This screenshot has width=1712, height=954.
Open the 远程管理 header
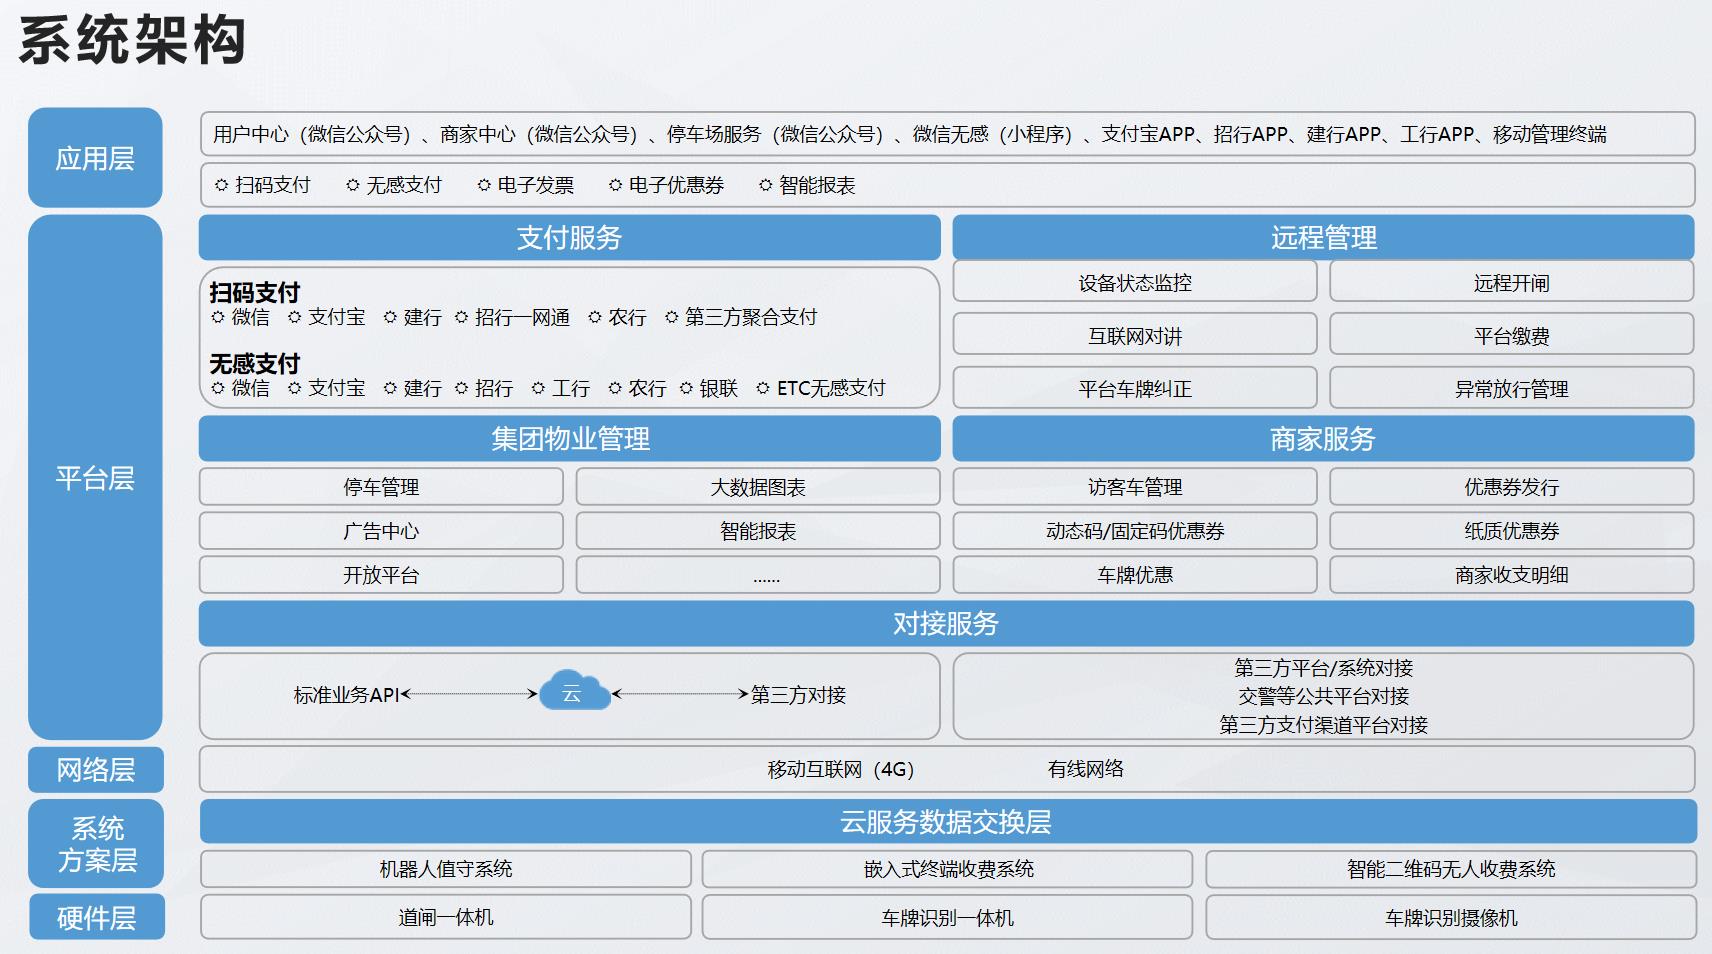coord(1323,237)
